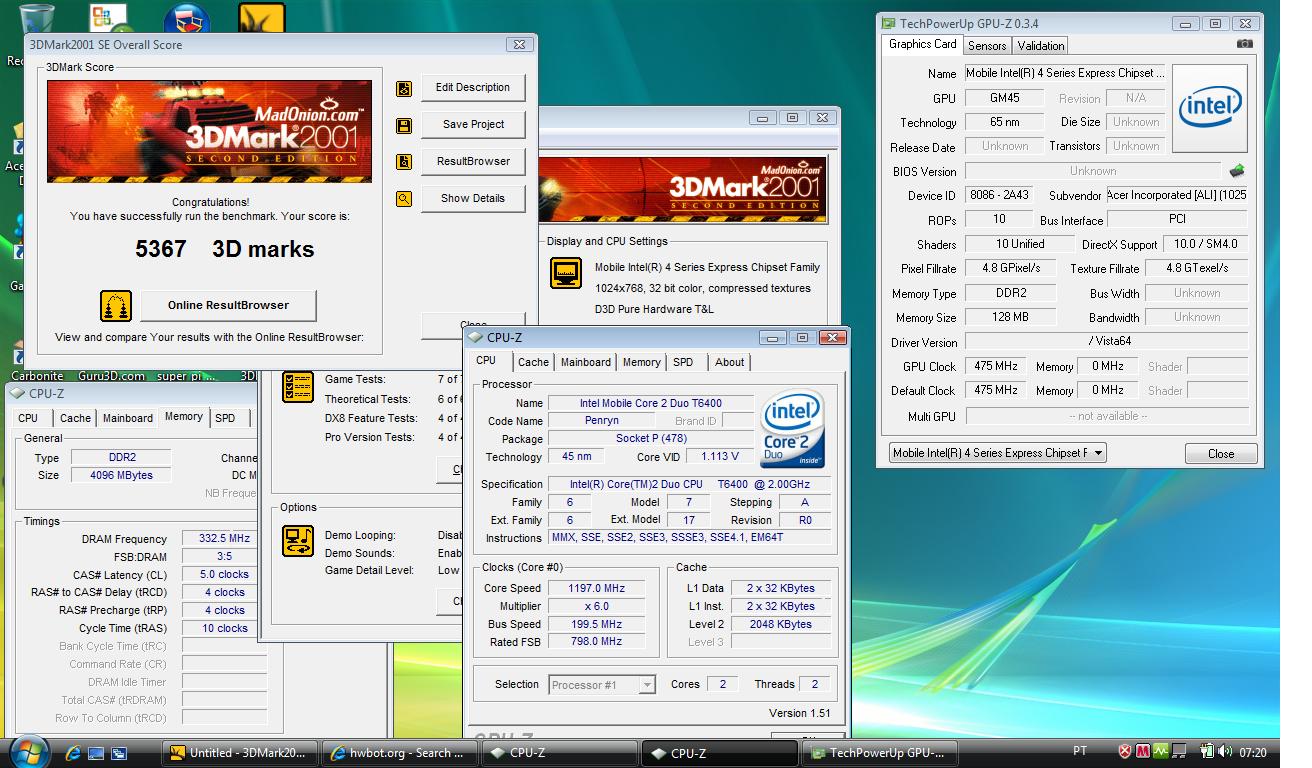Click the Display and CPU Settings monitor icon
Image resolution: width=1312 pixels, height=768 pixels.
[566, 272]
